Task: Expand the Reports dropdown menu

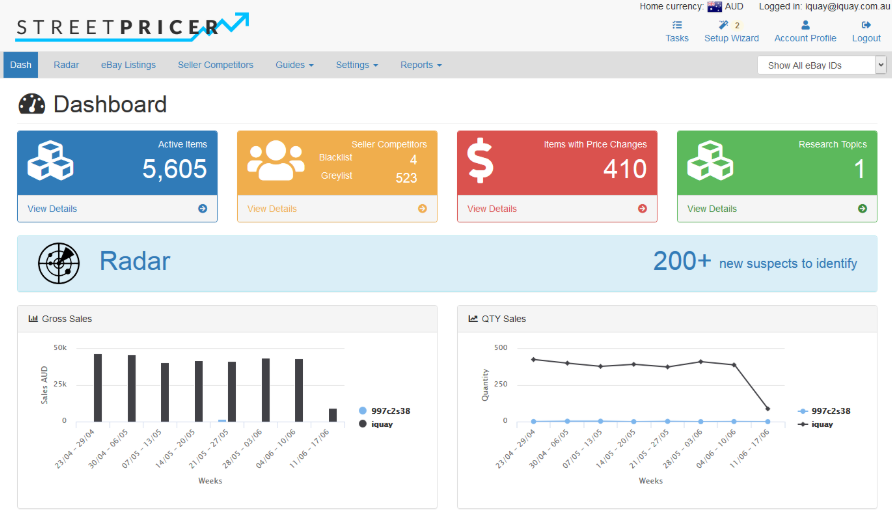Action: point(421,65)
